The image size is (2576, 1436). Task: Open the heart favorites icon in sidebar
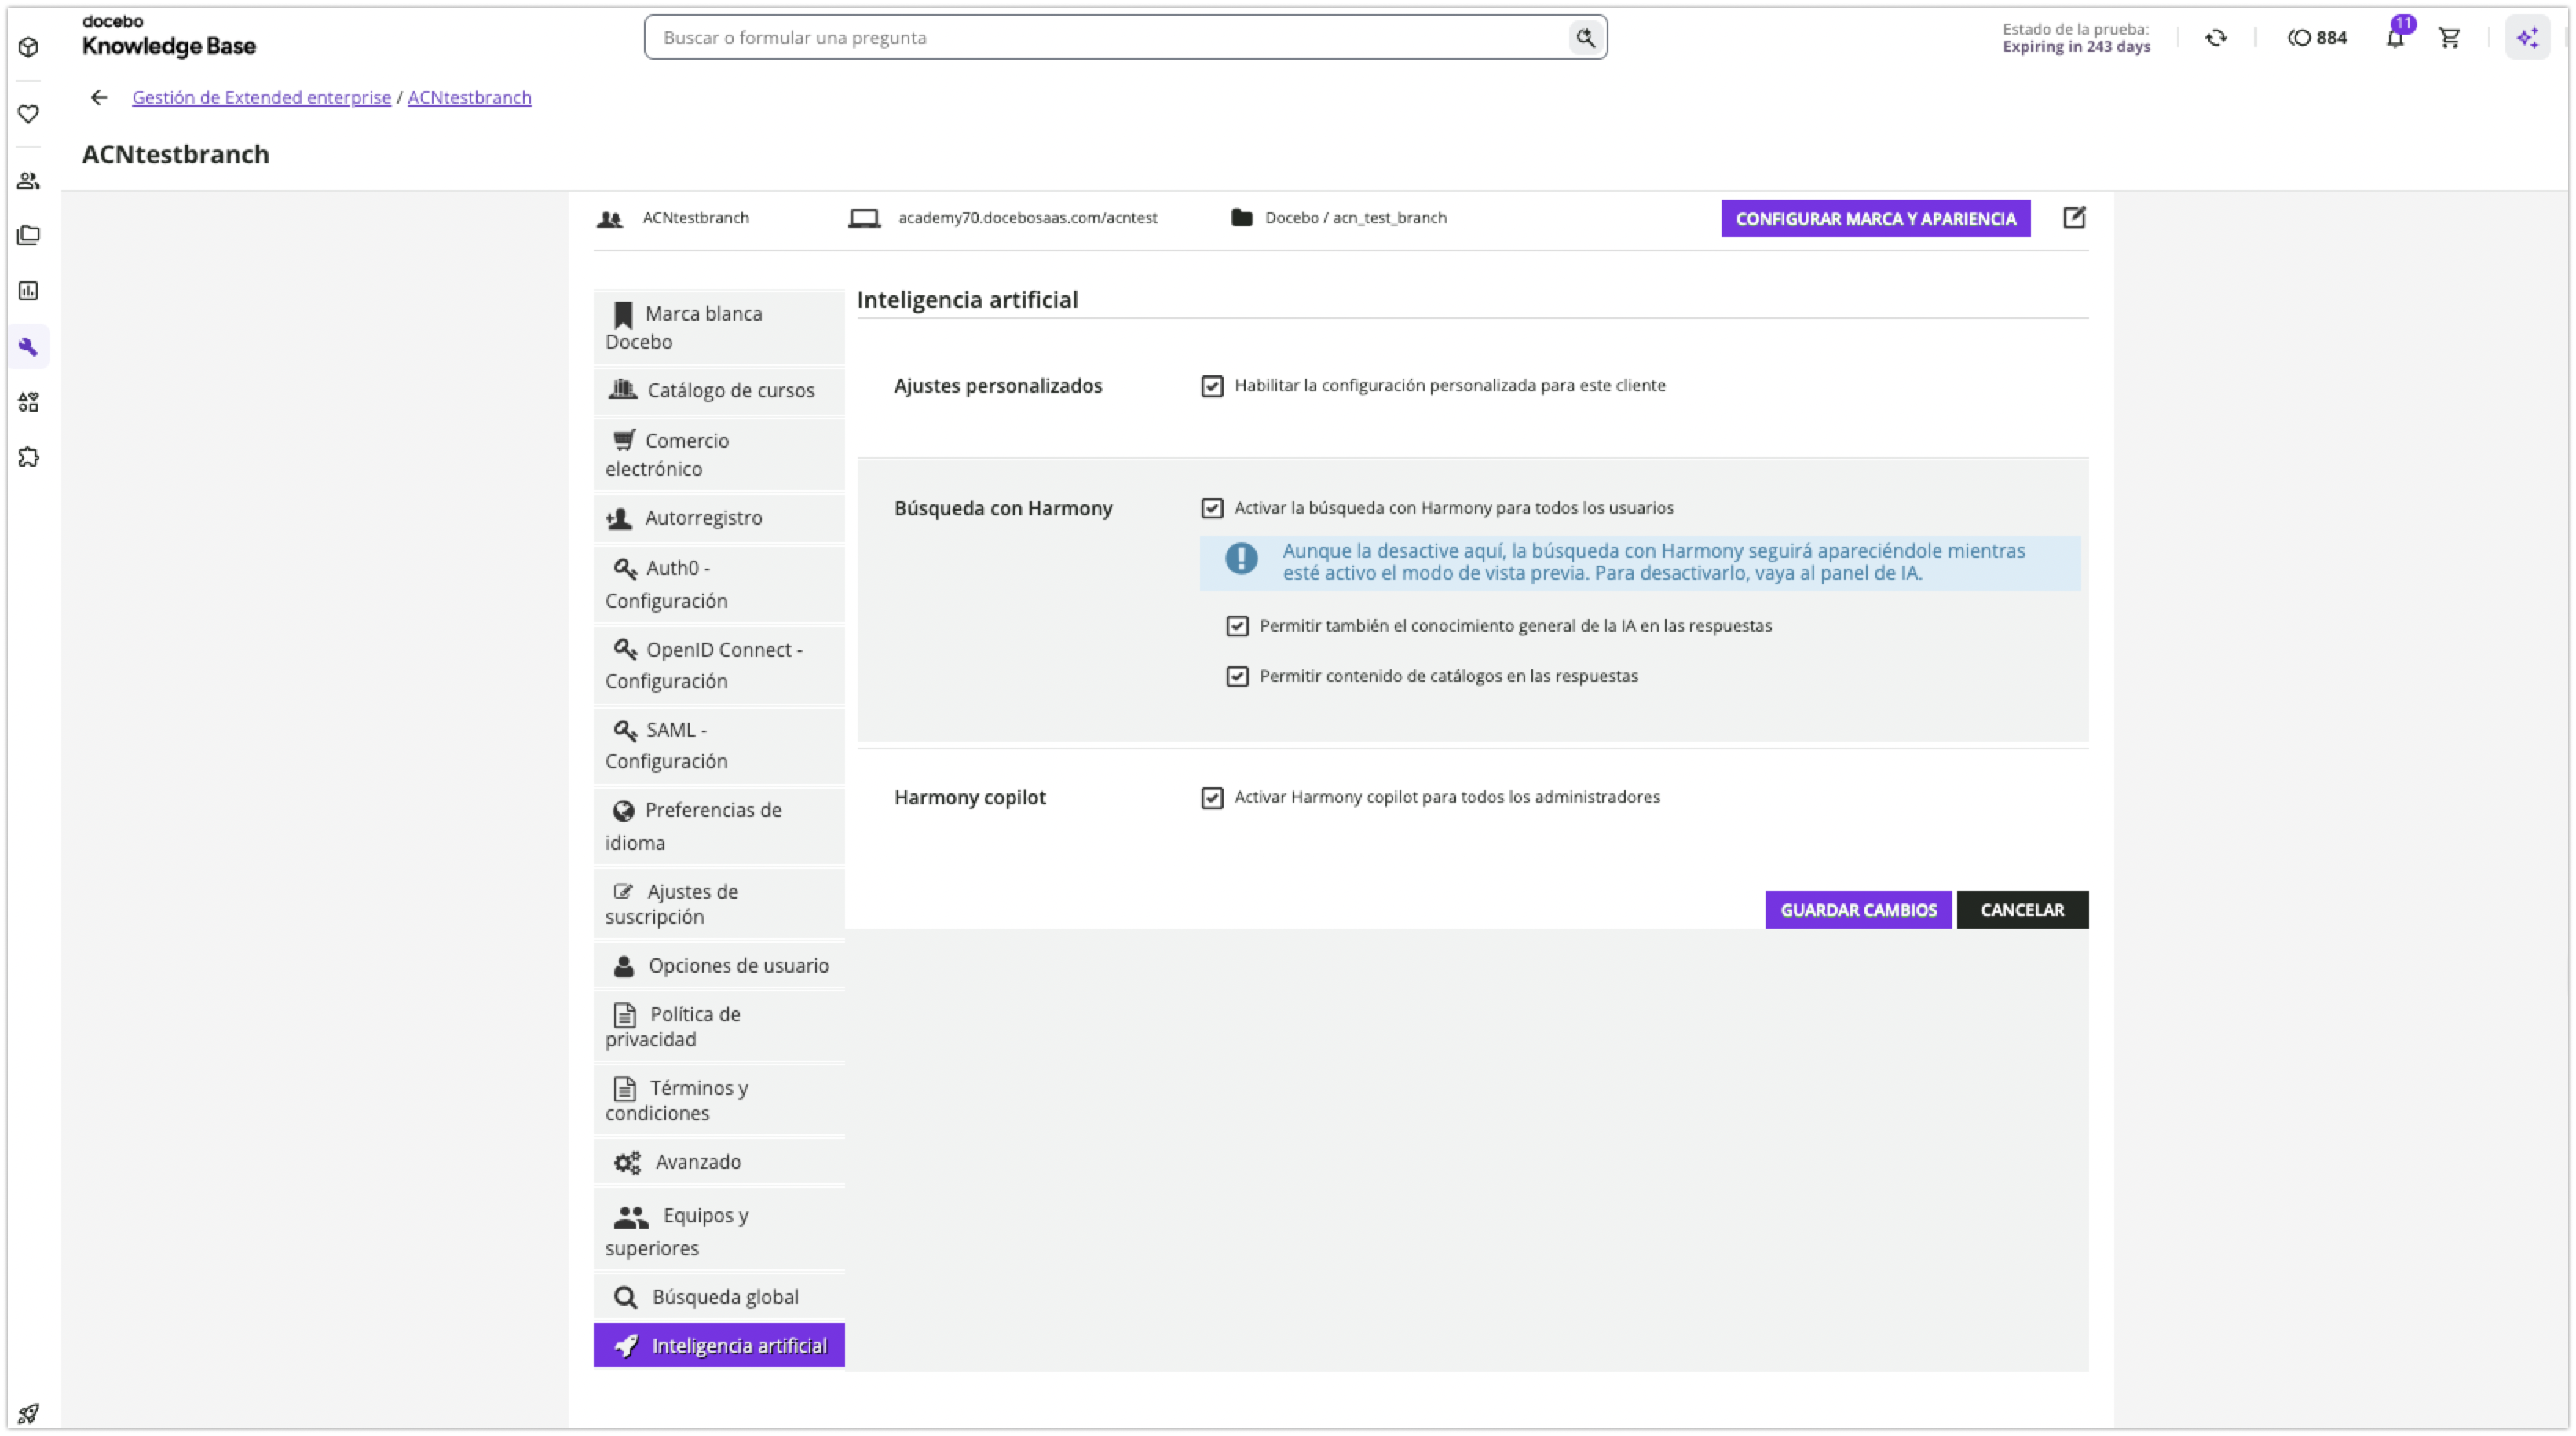[x=28, y=114]
